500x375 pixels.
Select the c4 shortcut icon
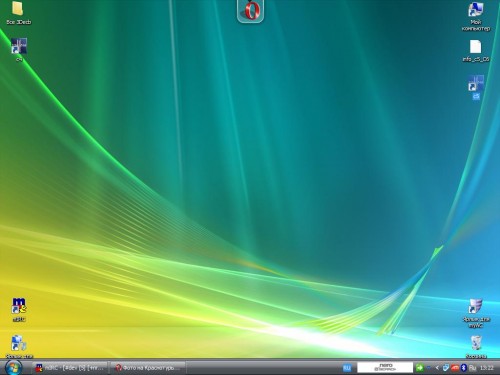(x=19, y=46)
